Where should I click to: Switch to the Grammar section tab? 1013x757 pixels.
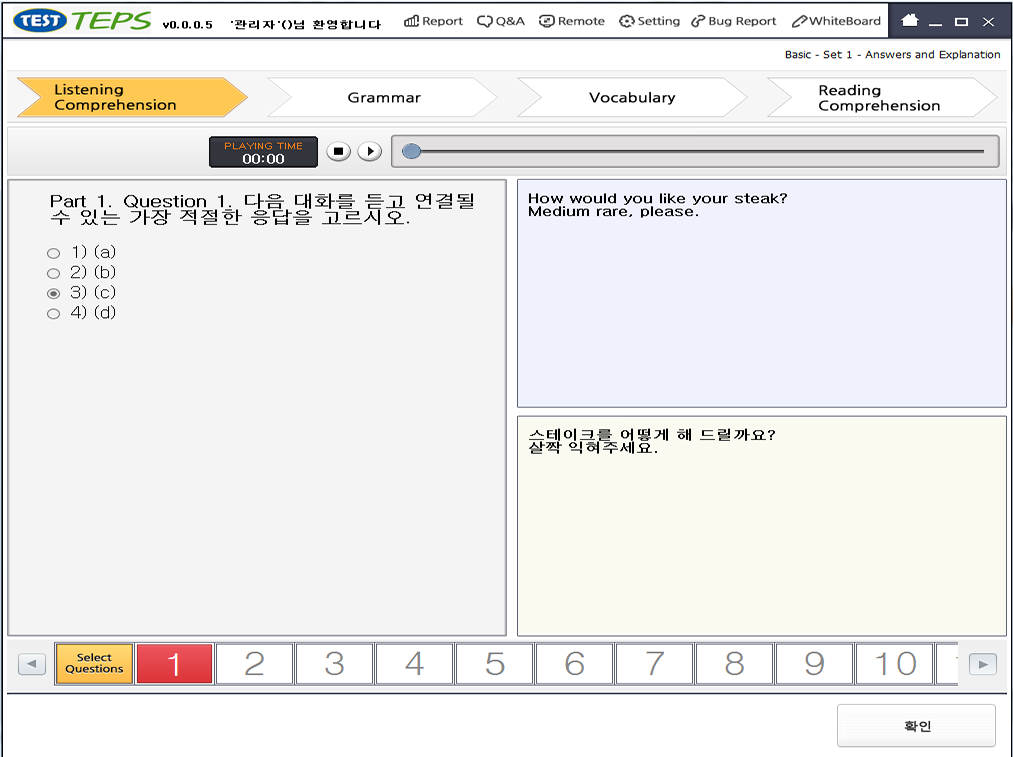click(x=384, y=98)
